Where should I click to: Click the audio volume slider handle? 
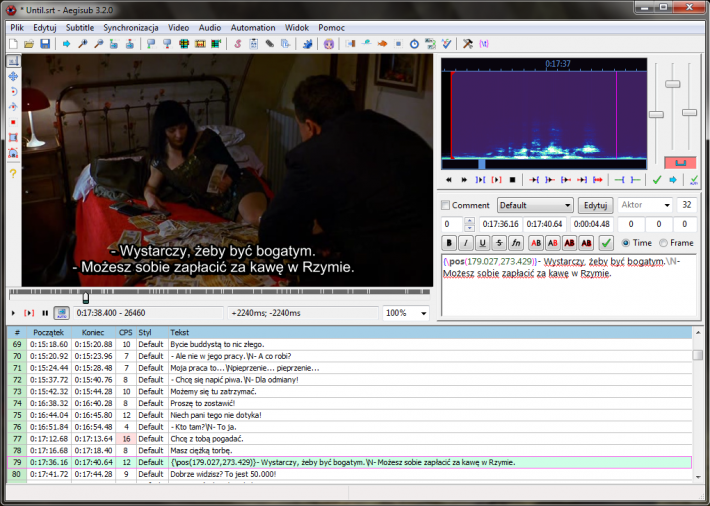[x=689, y=112]
